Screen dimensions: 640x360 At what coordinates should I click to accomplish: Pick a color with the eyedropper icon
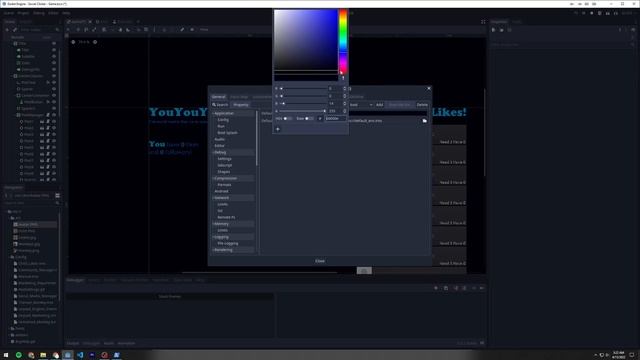343,78
